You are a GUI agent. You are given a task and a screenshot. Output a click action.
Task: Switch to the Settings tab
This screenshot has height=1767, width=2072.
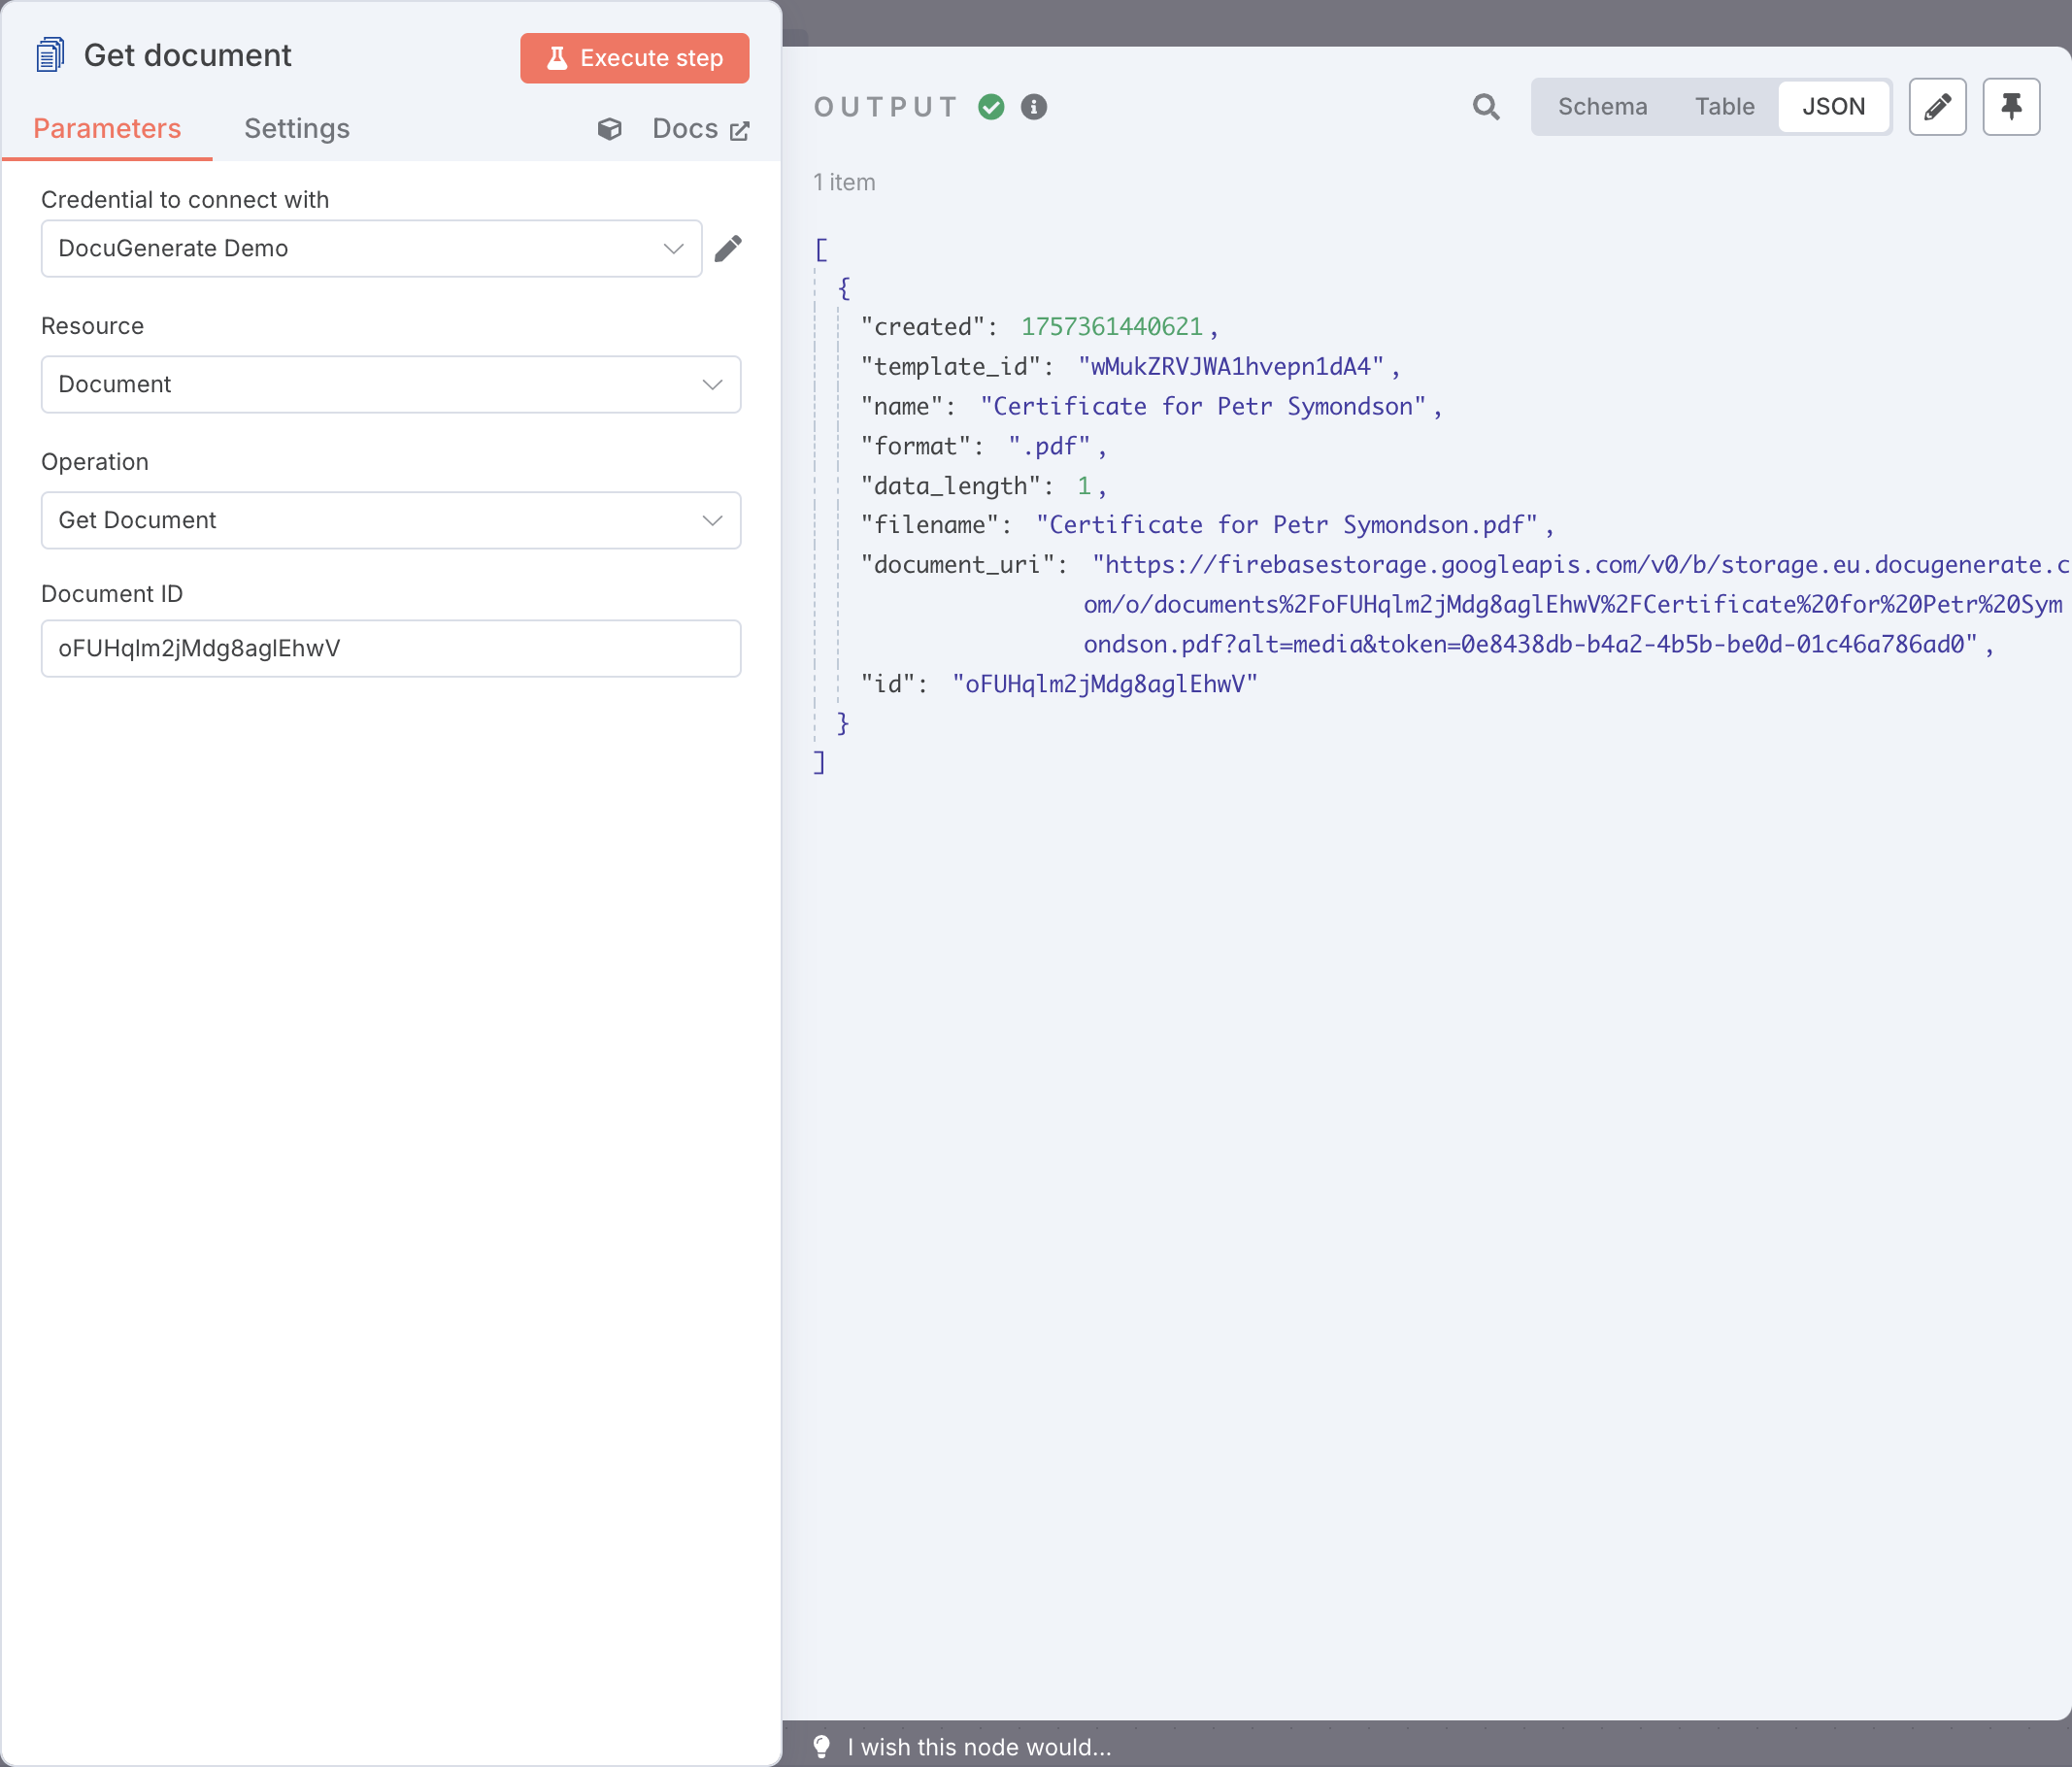(x=297, y=129)
